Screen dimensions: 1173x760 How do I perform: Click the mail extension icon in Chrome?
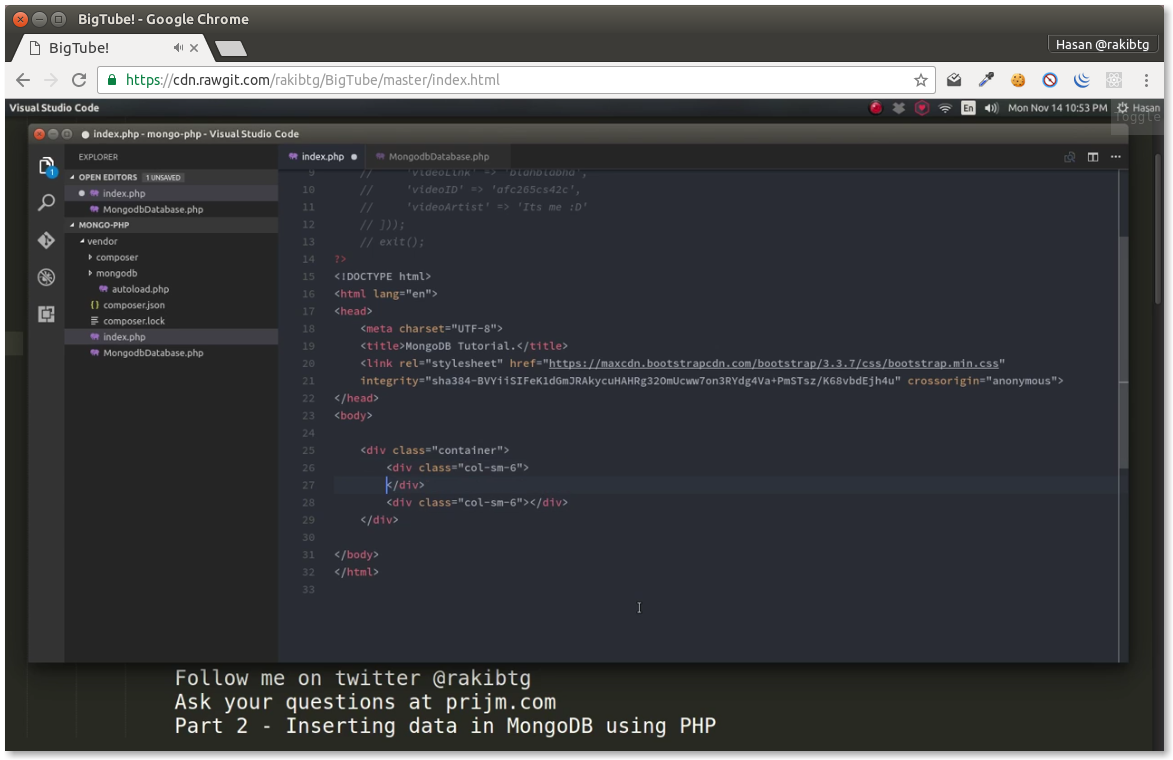(x=954, y=80)
